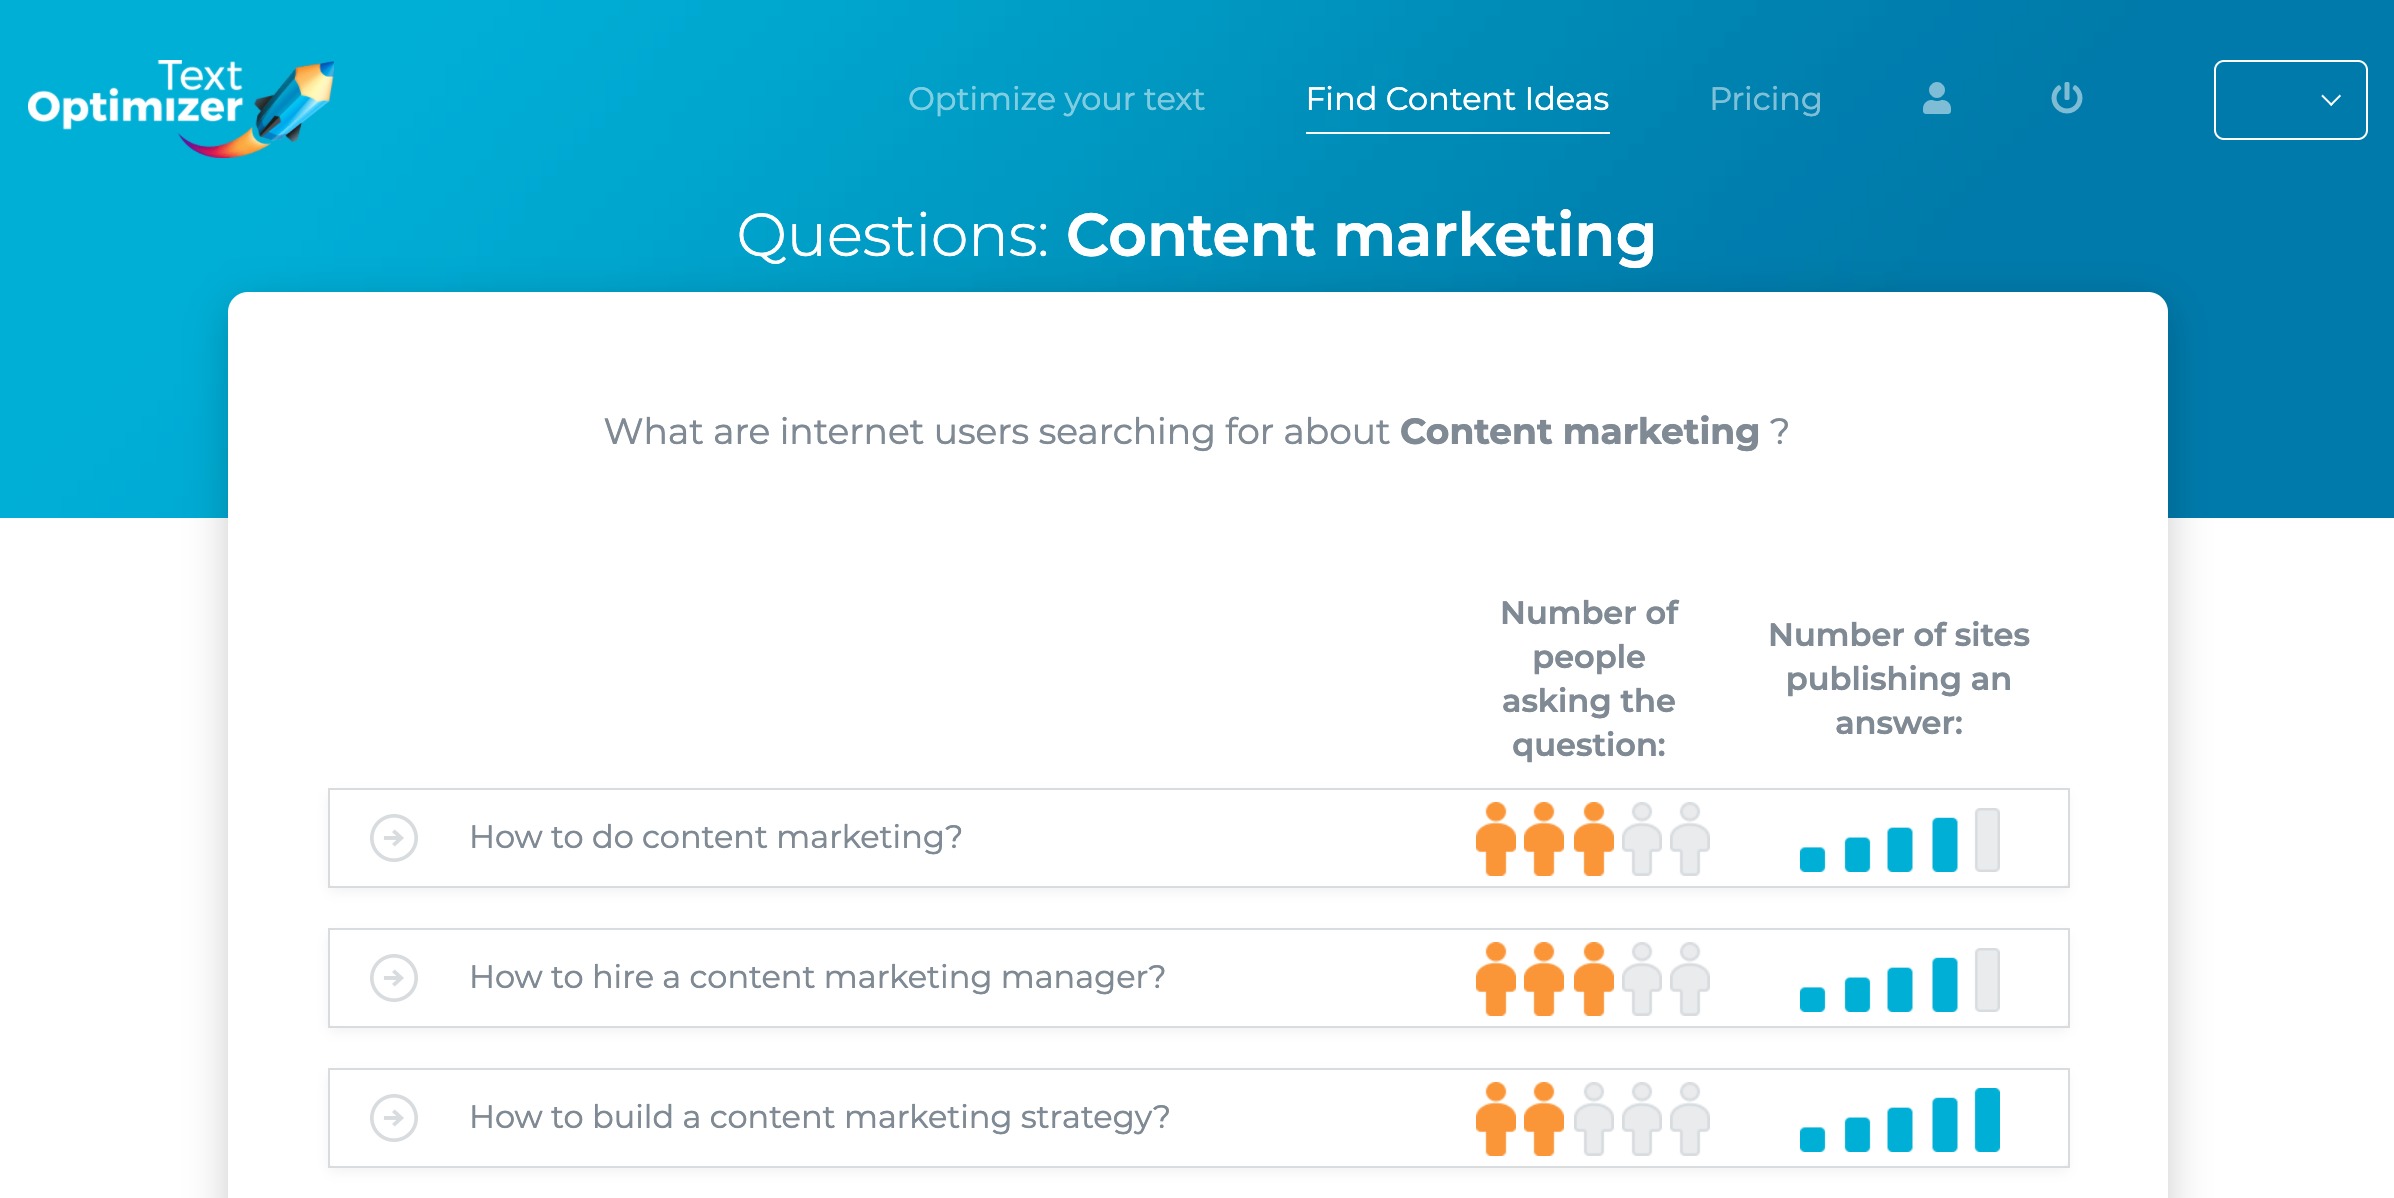The image size is (2394, 1198).
Task: Open the language dropdown in the header
Action: [x=2290, y=100]
